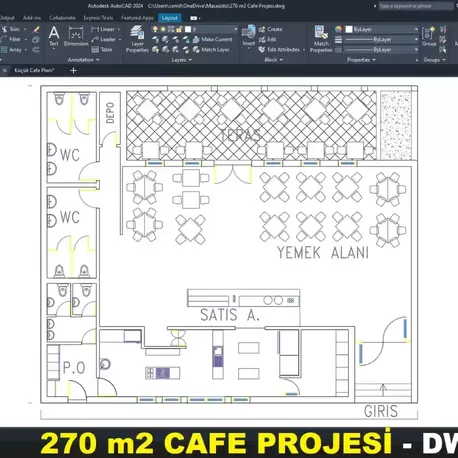The height and width of the screenshot is (458, 458).
Task: Click the Group tool
Action: [429, 36]
